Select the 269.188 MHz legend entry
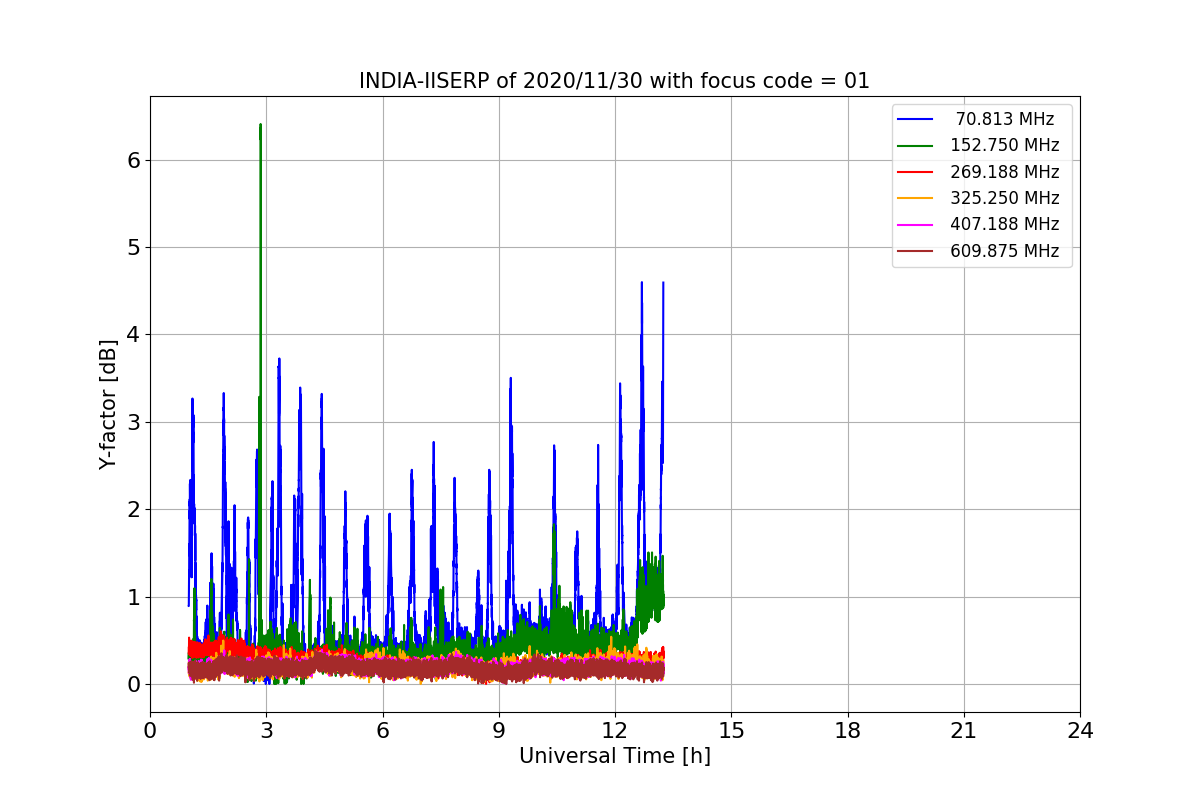This screenshot has height=800, width=1200. pos(978,172)
